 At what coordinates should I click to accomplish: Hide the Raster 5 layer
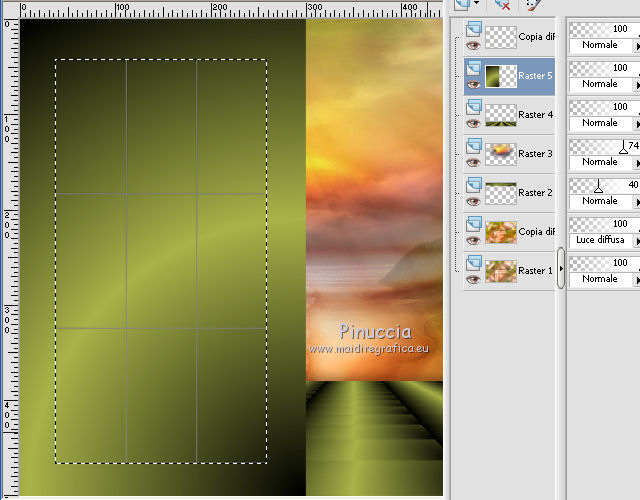(473, 84)
